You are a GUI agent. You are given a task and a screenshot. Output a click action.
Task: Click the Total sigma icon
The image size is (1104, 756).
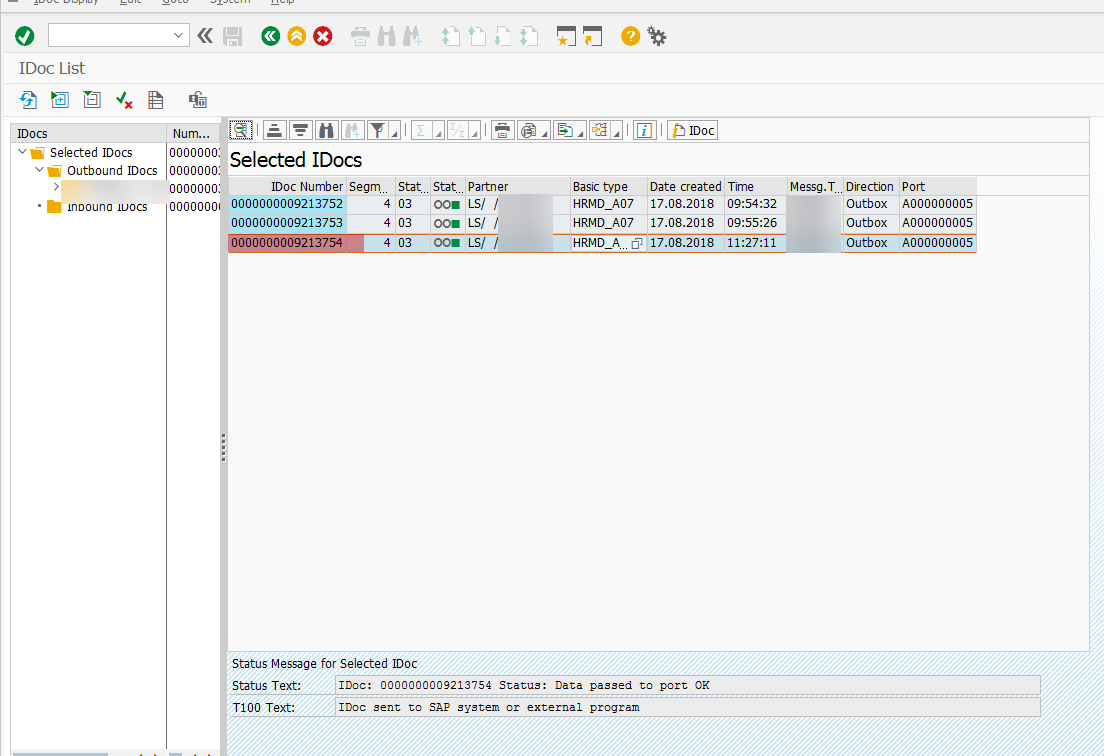click(x=422, y=130)
